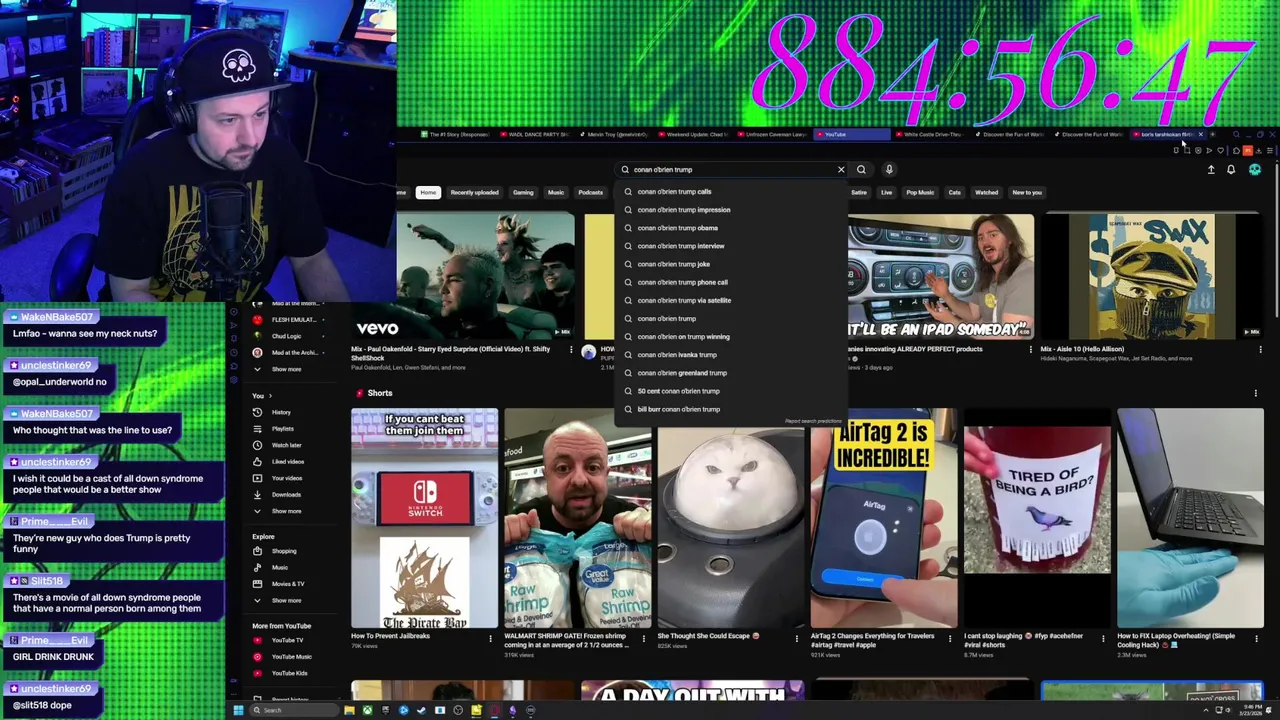The image size is (1280, 720).
Task: Select the Home filter chip
Action: pos(428,192)
